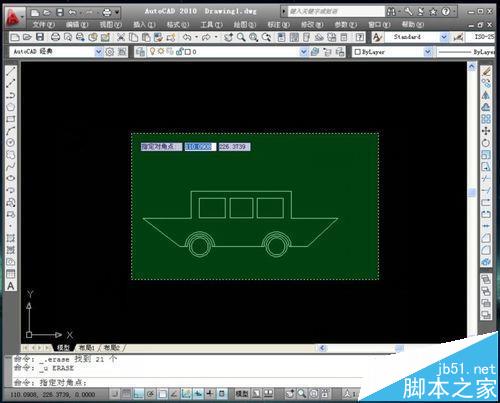Click the vertical scrollbar of the drawing area
This screenshot has height=403, width=500.
(x=472, y=200)
